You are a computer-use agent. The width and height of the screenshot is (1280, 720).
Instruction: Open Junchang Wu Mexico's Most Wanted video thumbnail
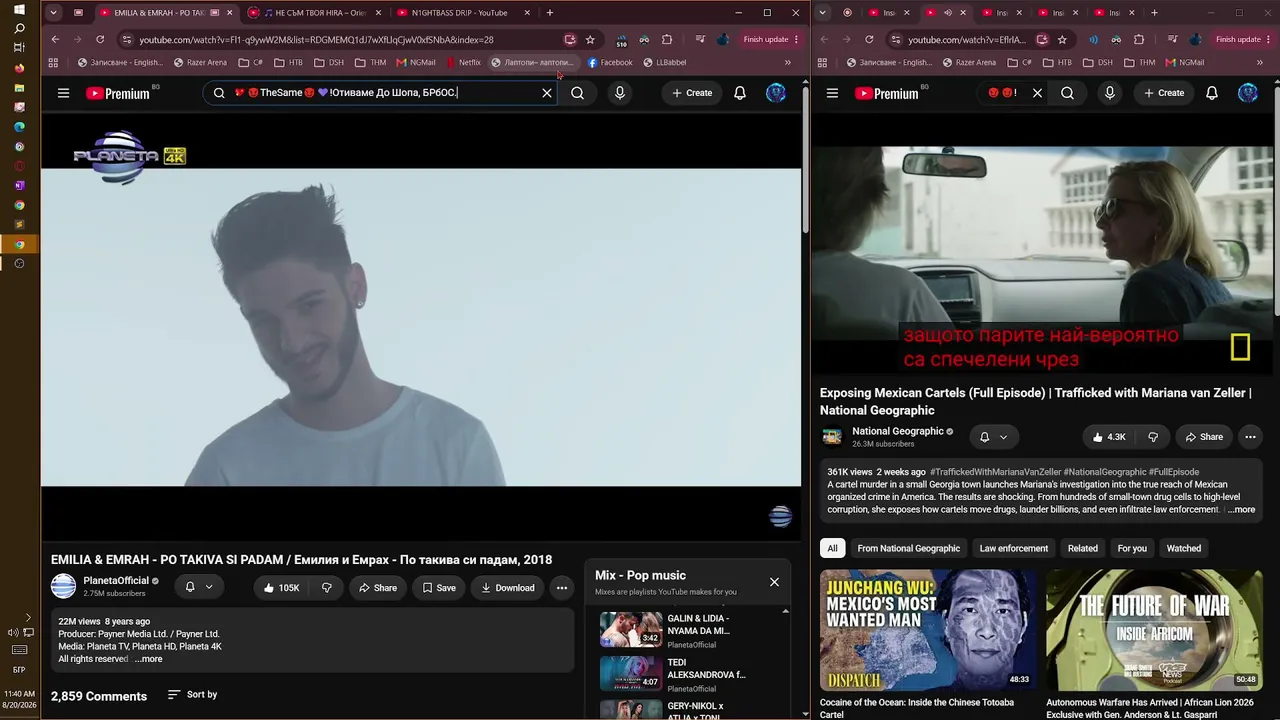[x=928, y=630]
